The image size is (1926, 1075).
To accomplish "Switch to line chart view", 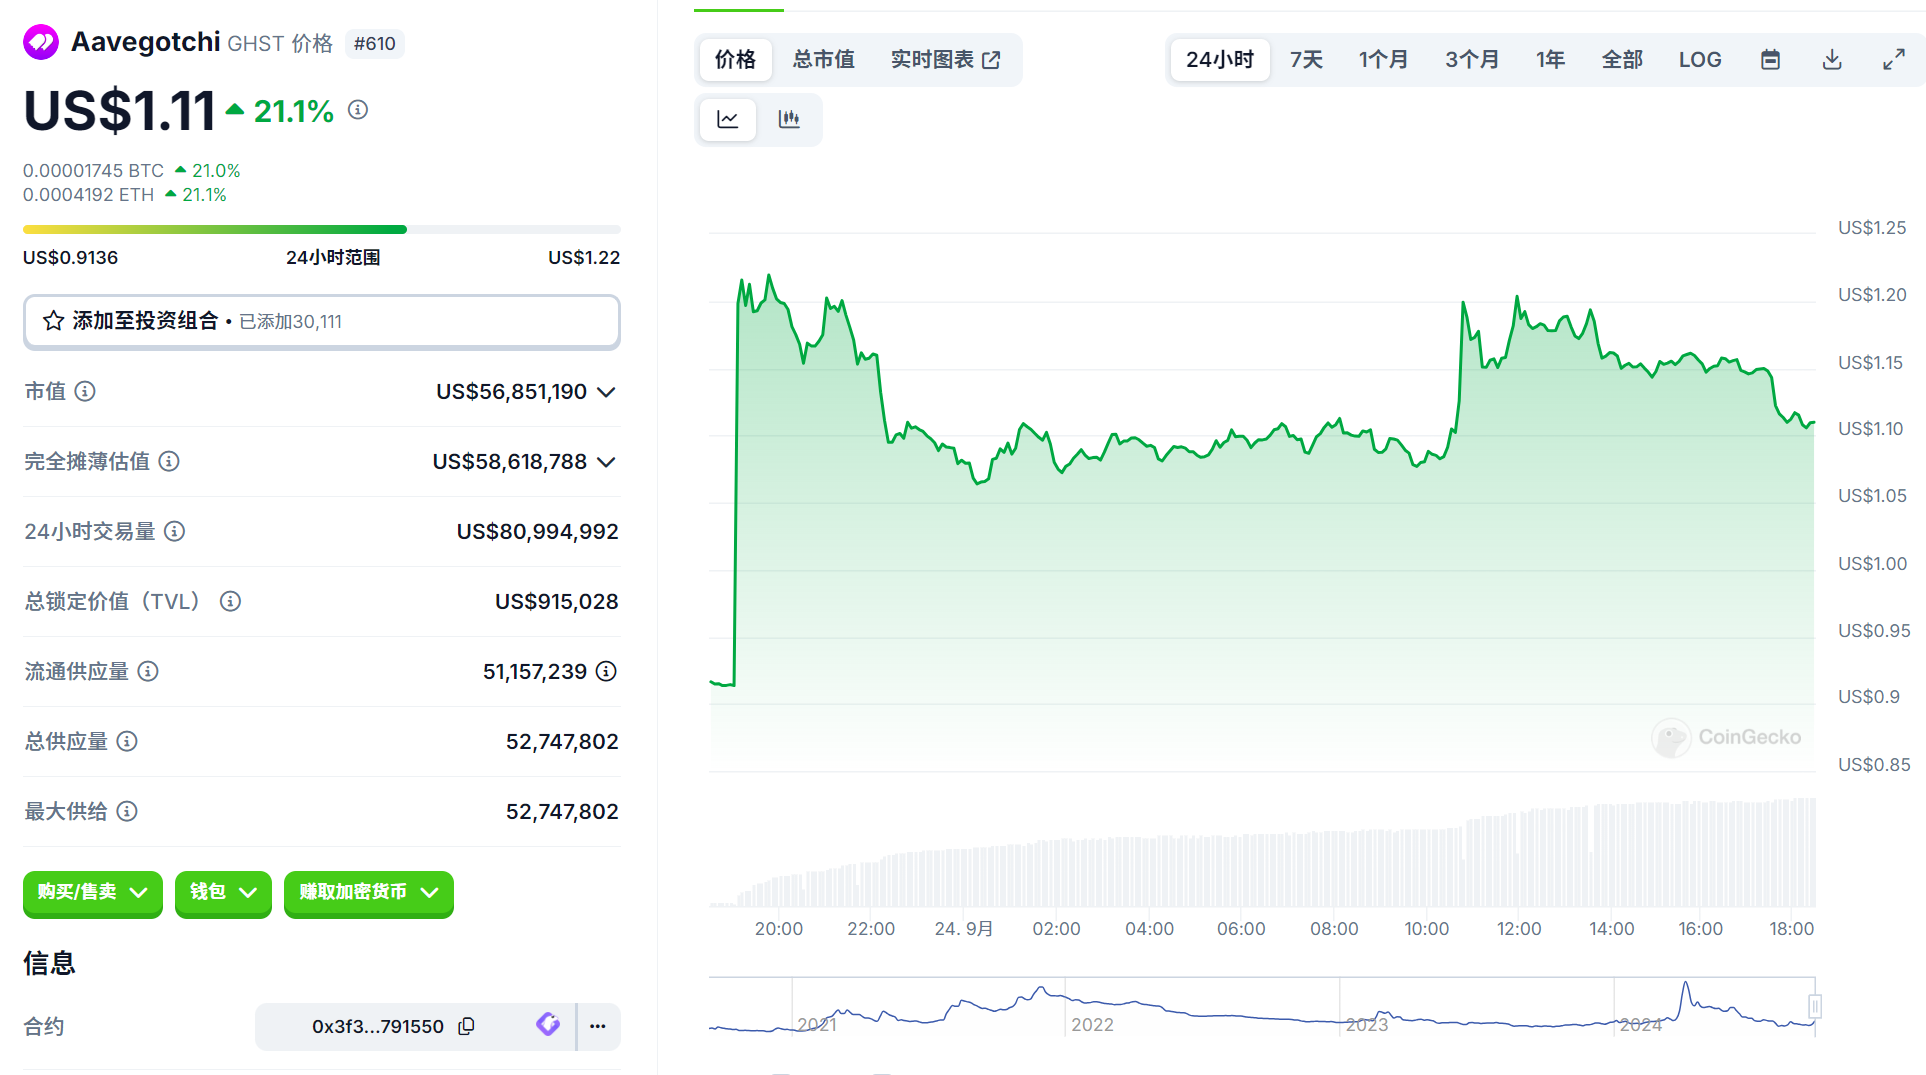I will (x=728, y=120).
